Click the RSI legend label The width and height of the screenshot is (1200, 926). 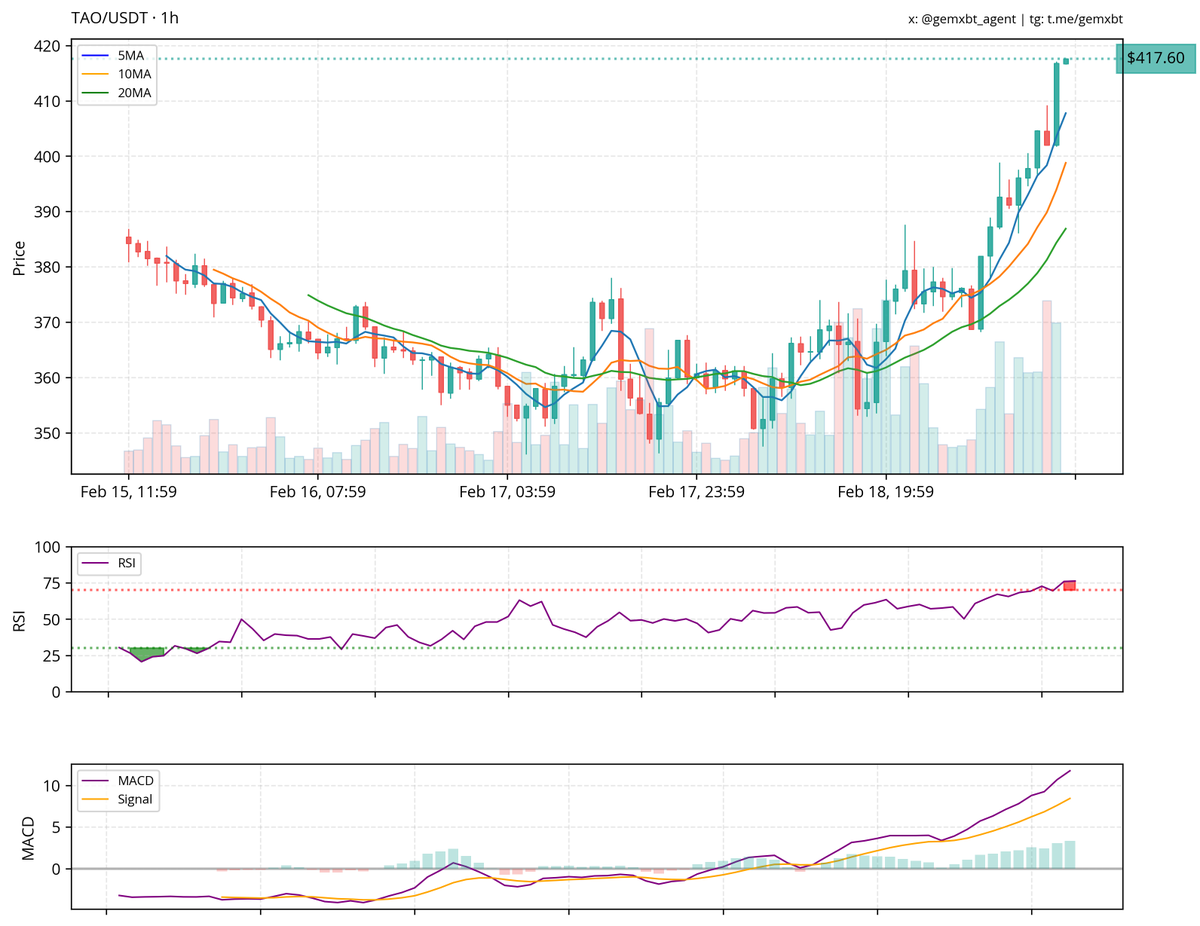pyautogui.click(x=127, y=563)
